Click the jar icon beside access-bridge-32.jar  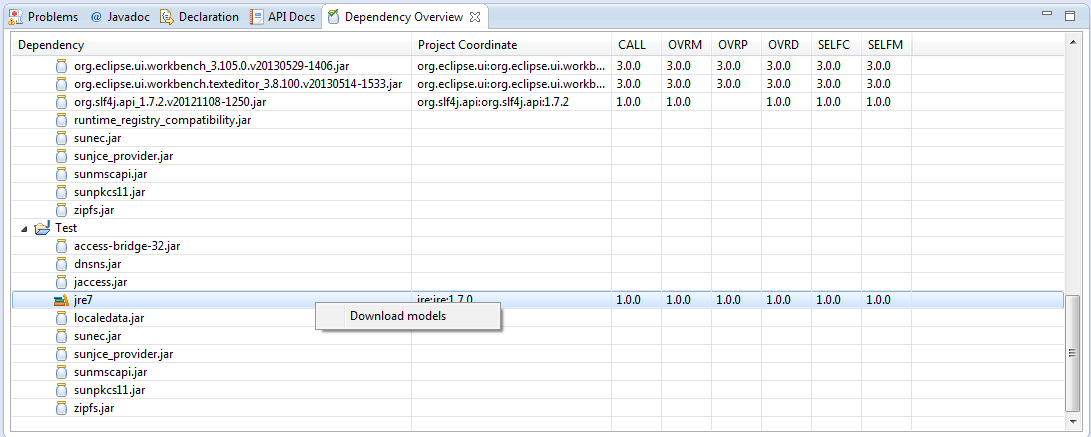[x=62, y=246]
